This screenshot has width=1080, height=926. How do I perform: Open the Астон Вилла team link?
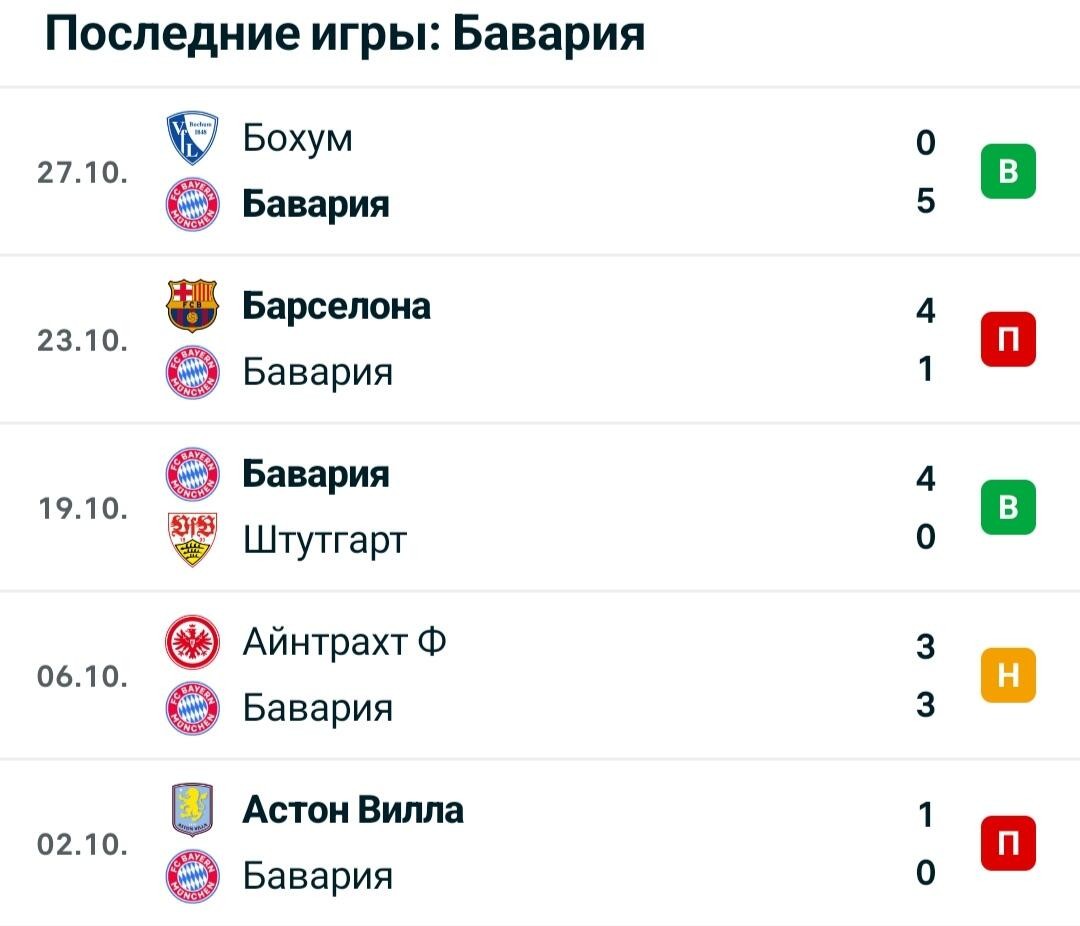coord(353,810)
